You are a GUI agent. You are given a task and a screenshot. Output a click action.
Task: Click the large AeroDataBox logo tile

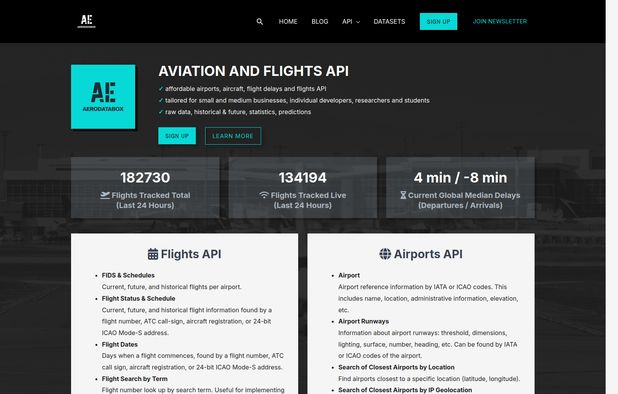[103, 97]
